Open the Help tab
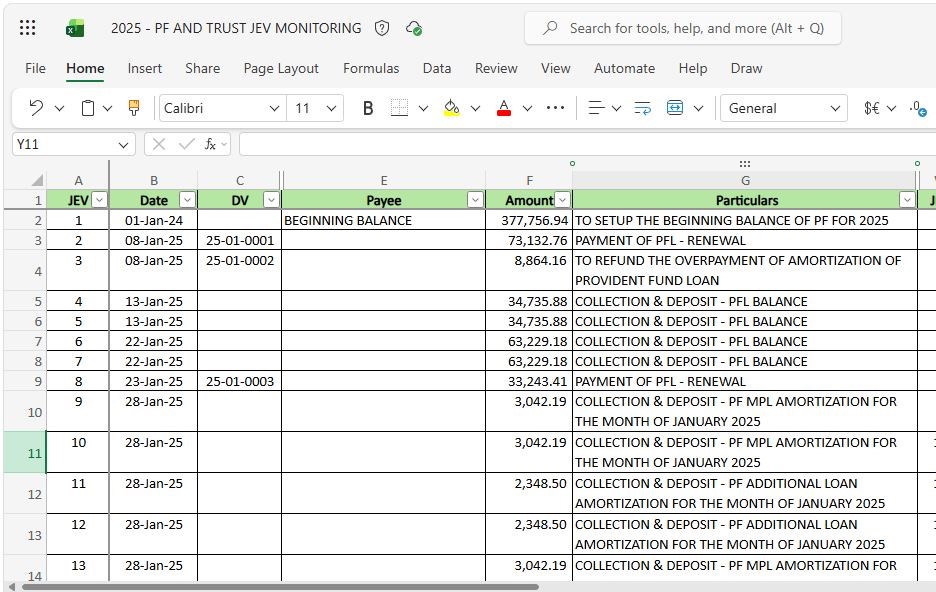The height and width of the screenshot is (592, 936). coord(692,68)
